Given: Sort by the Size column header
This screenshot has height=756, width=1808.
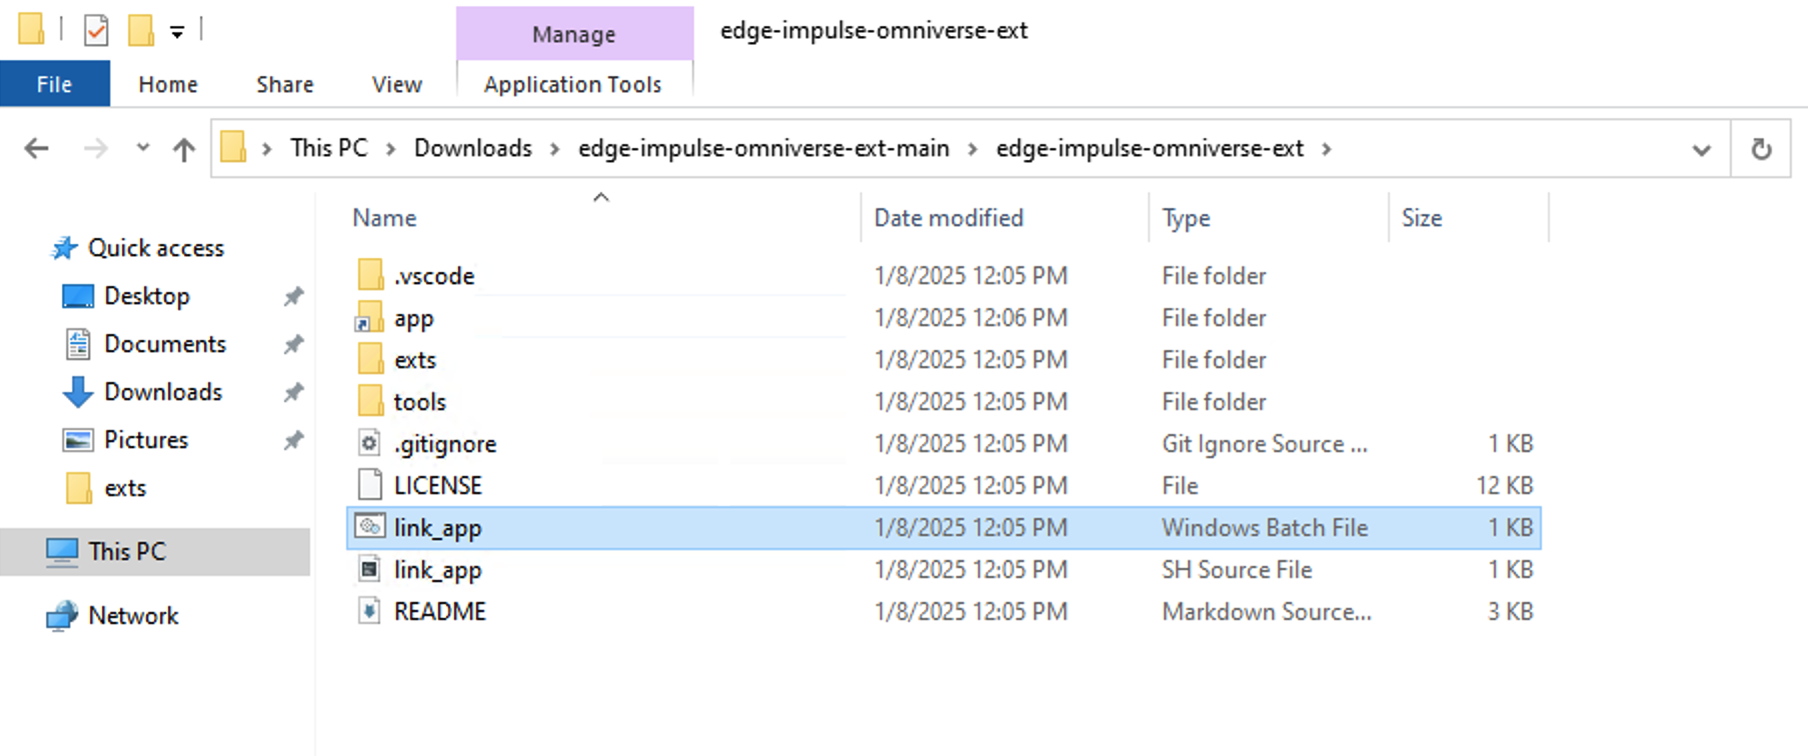Looking at the screenshot, I should pos(1422,218).
